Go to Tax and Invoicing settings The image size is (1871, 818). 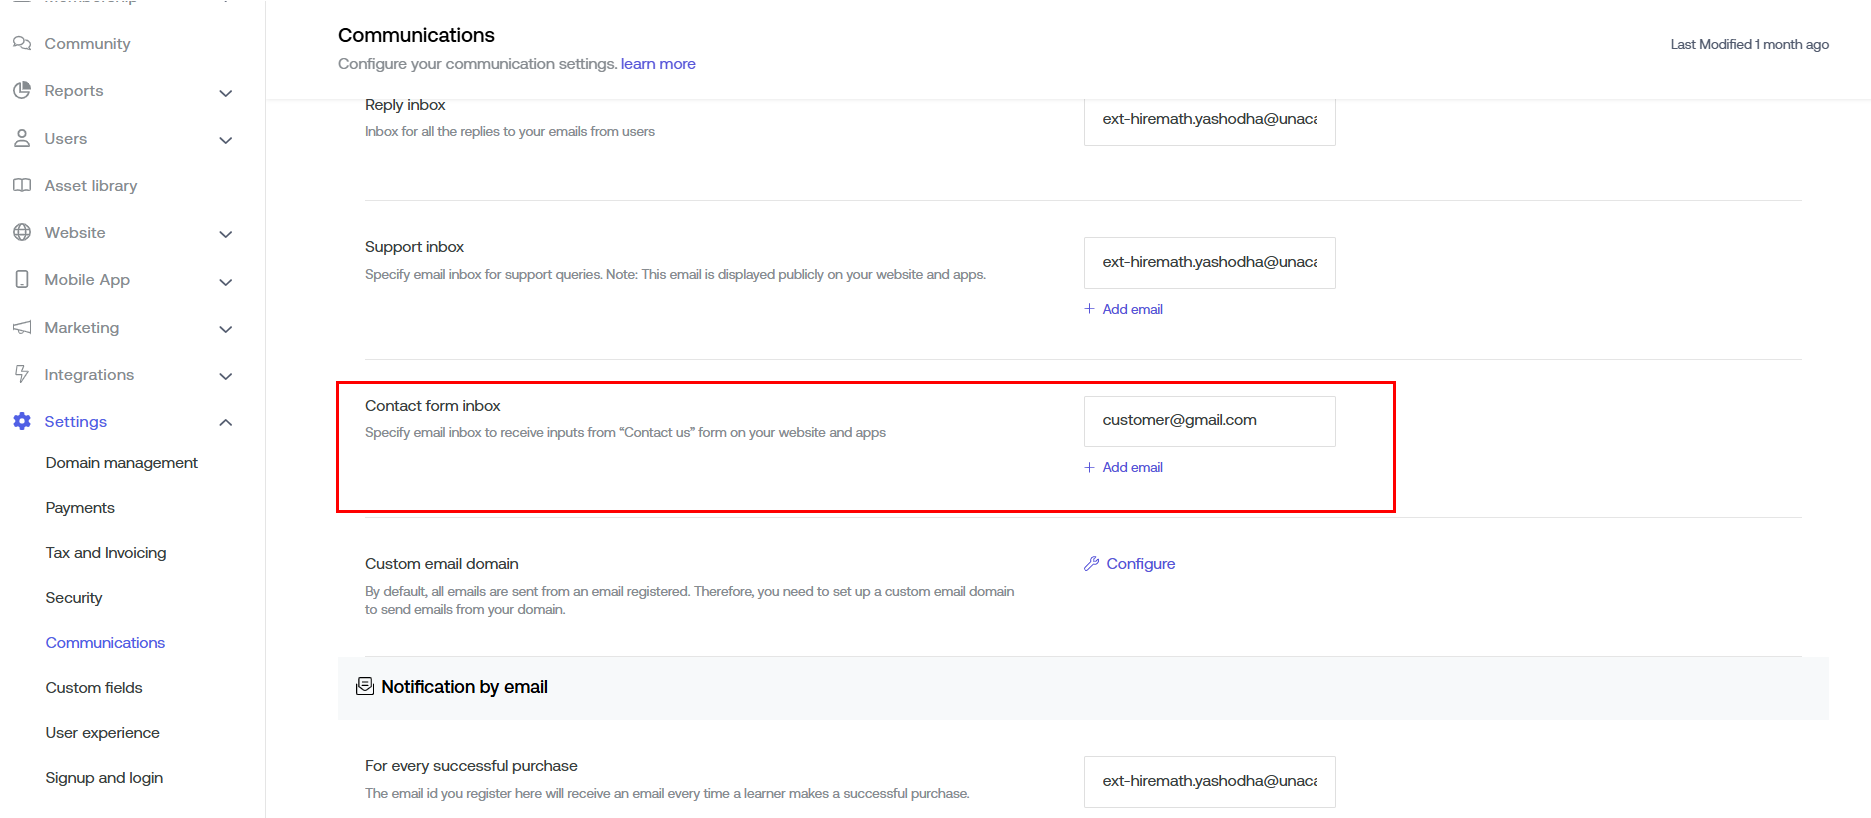point(106,553)
